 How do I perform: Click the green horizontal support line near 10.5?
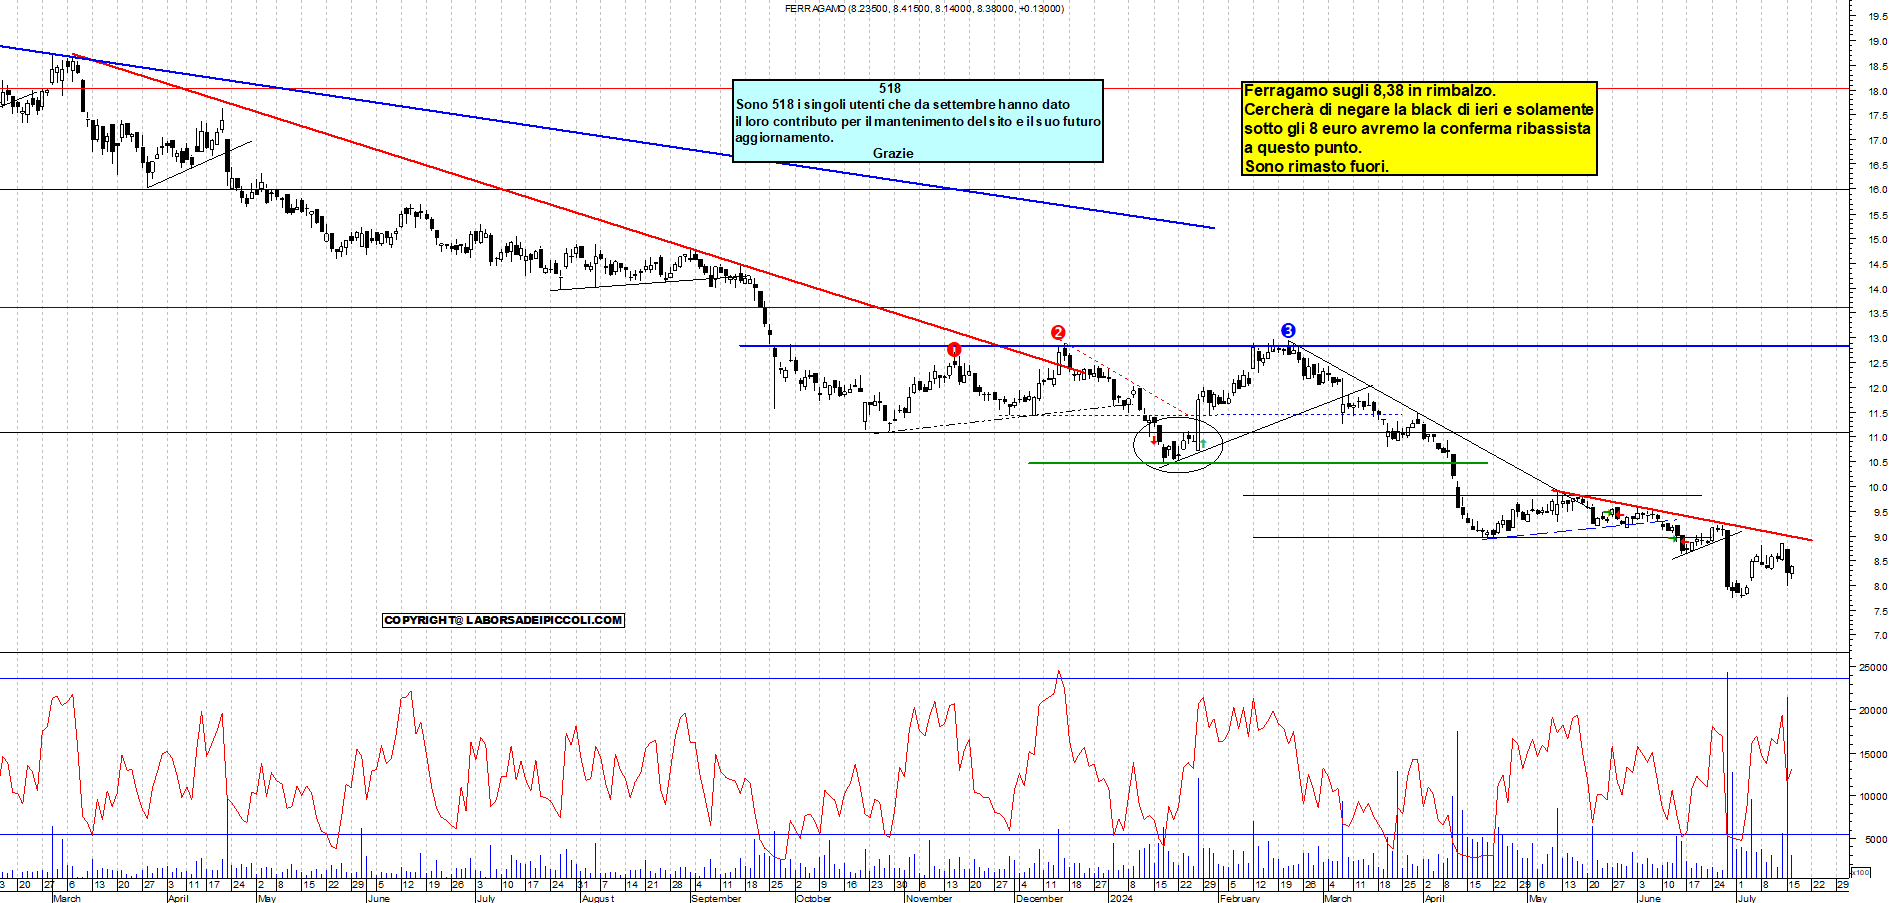point(1258,463)
